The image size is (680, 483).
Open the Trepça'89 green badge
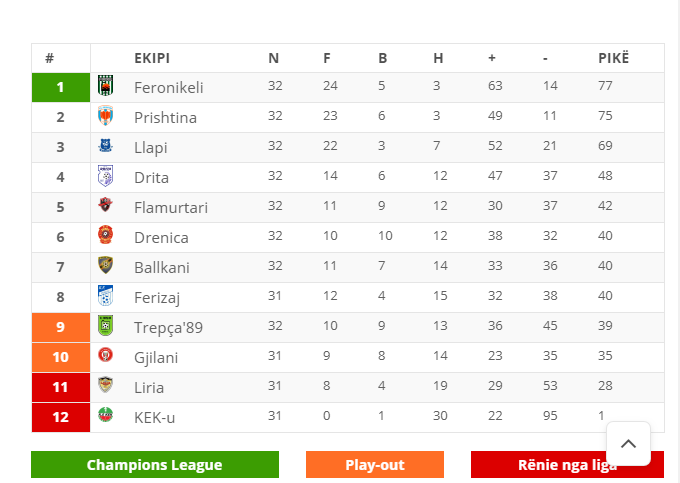click(x=105, y=326)
